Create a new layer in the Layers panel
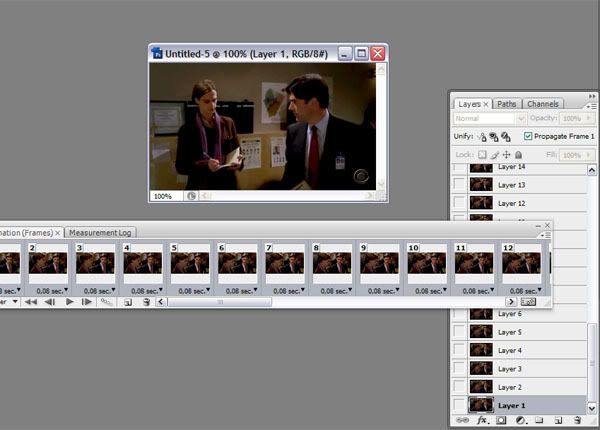This screenshot has height=430, width=600. (x=558, y=420)
